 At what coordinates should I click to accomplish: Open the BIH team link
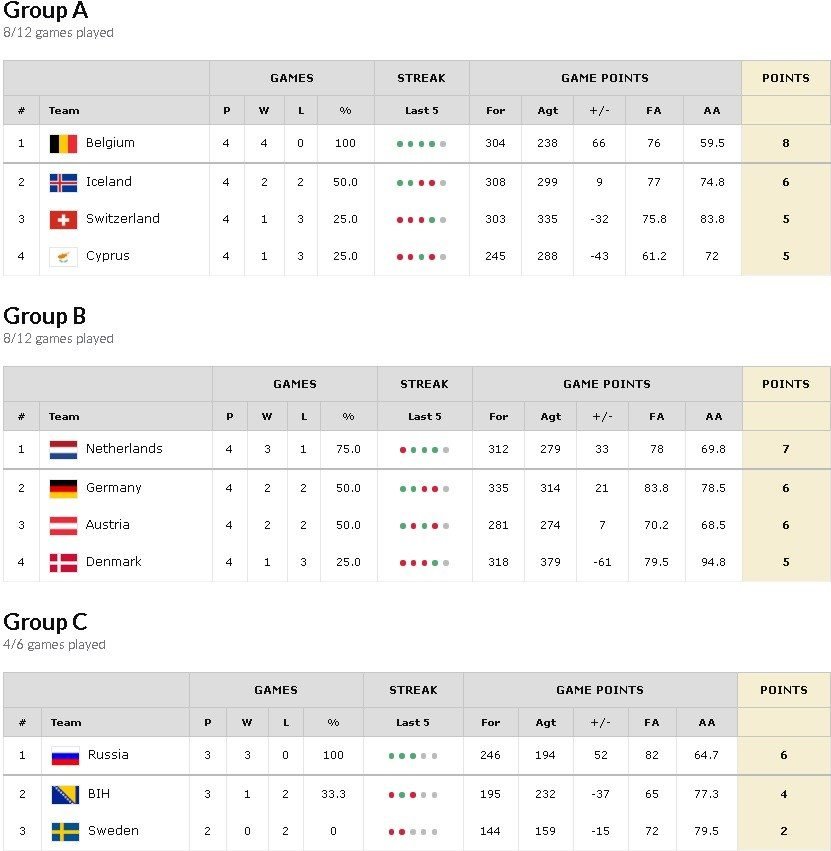(99, 794)
